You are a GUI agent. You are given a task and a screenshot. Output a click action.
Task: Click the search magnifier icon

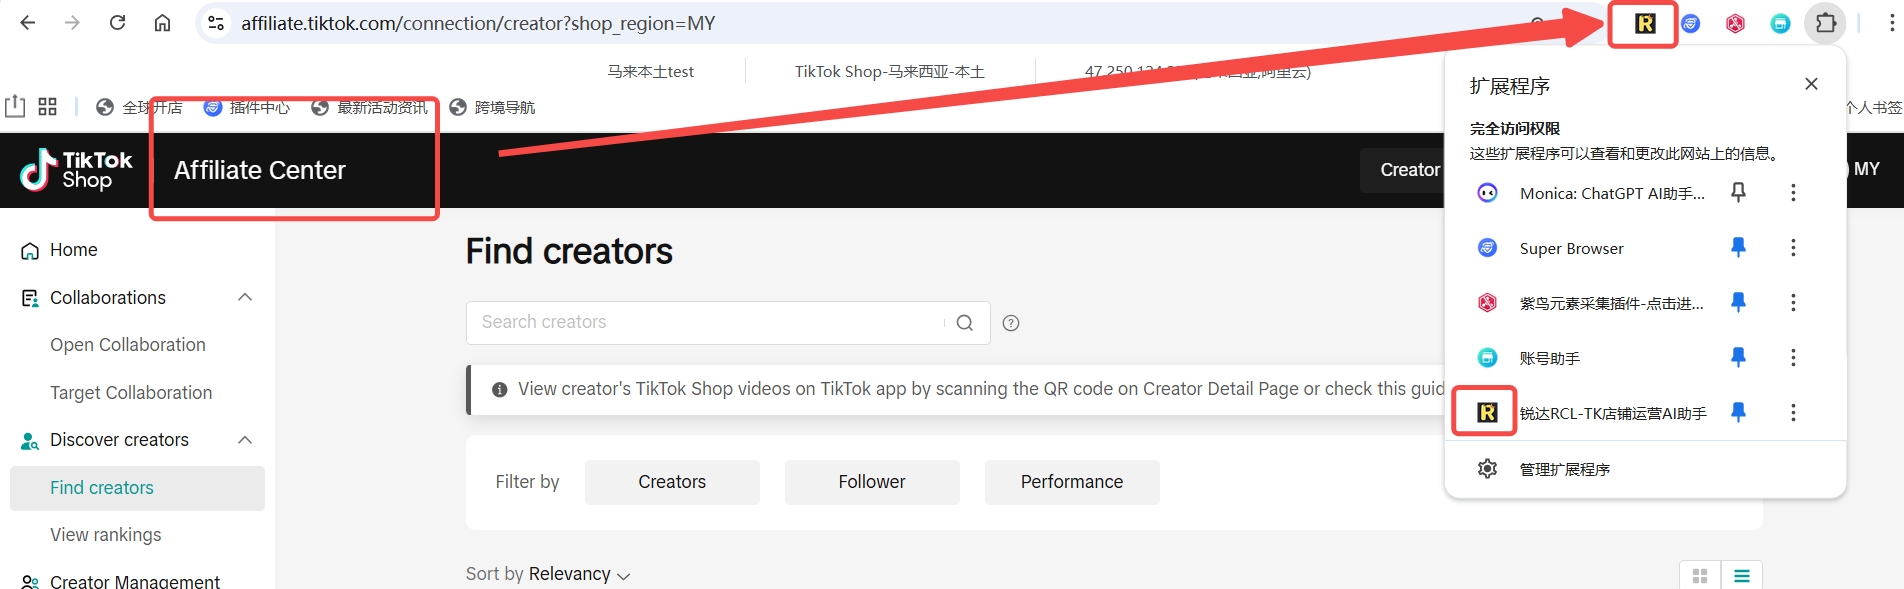[964, 323]
